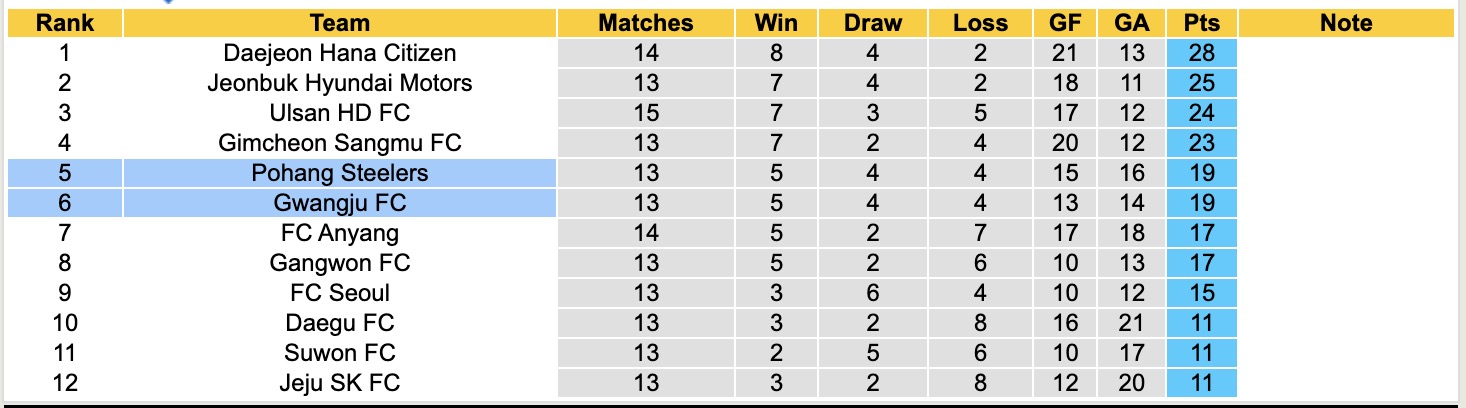The width and height of the screenshot is (1466, 408).
Task: Sort by the Matches column header
Action: point(646,23)
